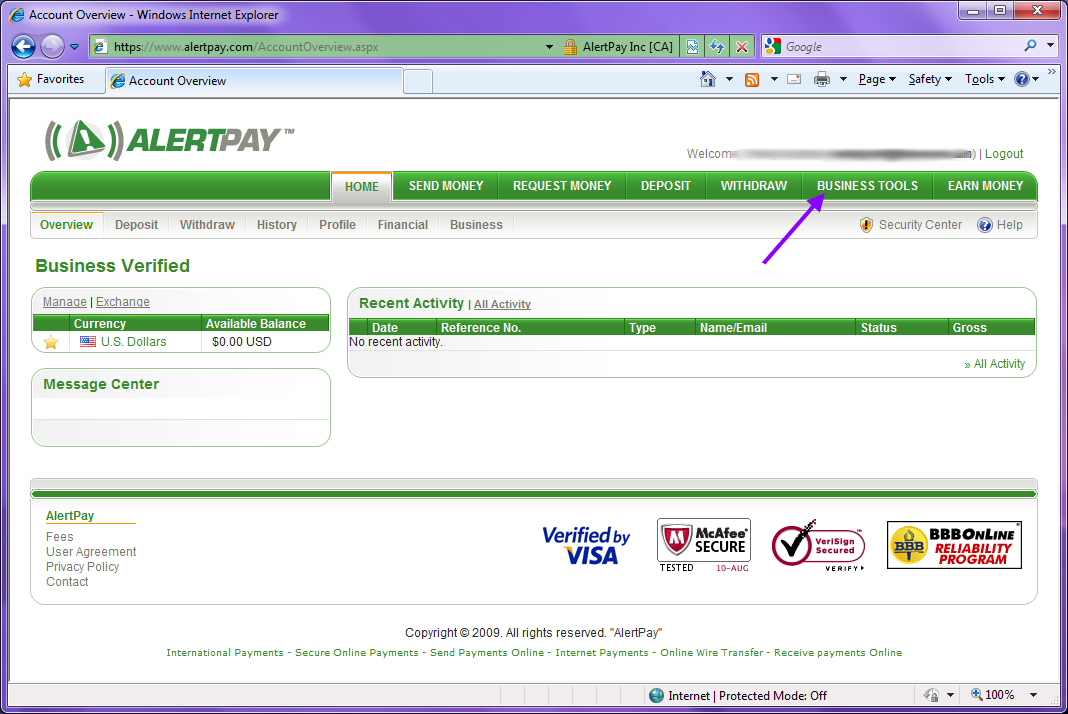Click the Refresh page icon
The image size is (1068, 714).
click(x=717, y=46)
